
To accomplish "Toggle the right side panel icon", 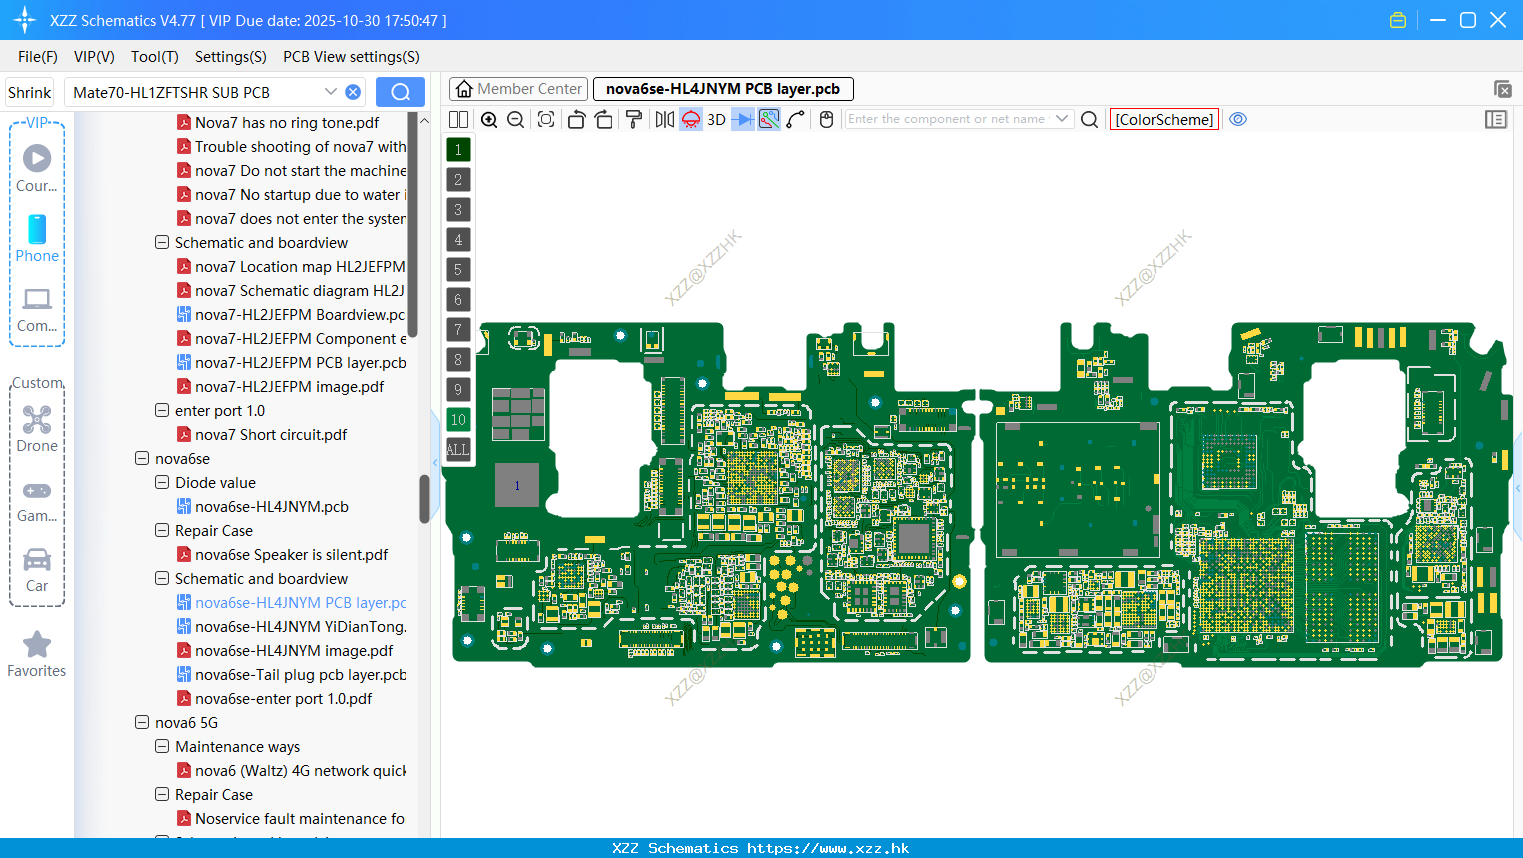I will pos(1496,119).
